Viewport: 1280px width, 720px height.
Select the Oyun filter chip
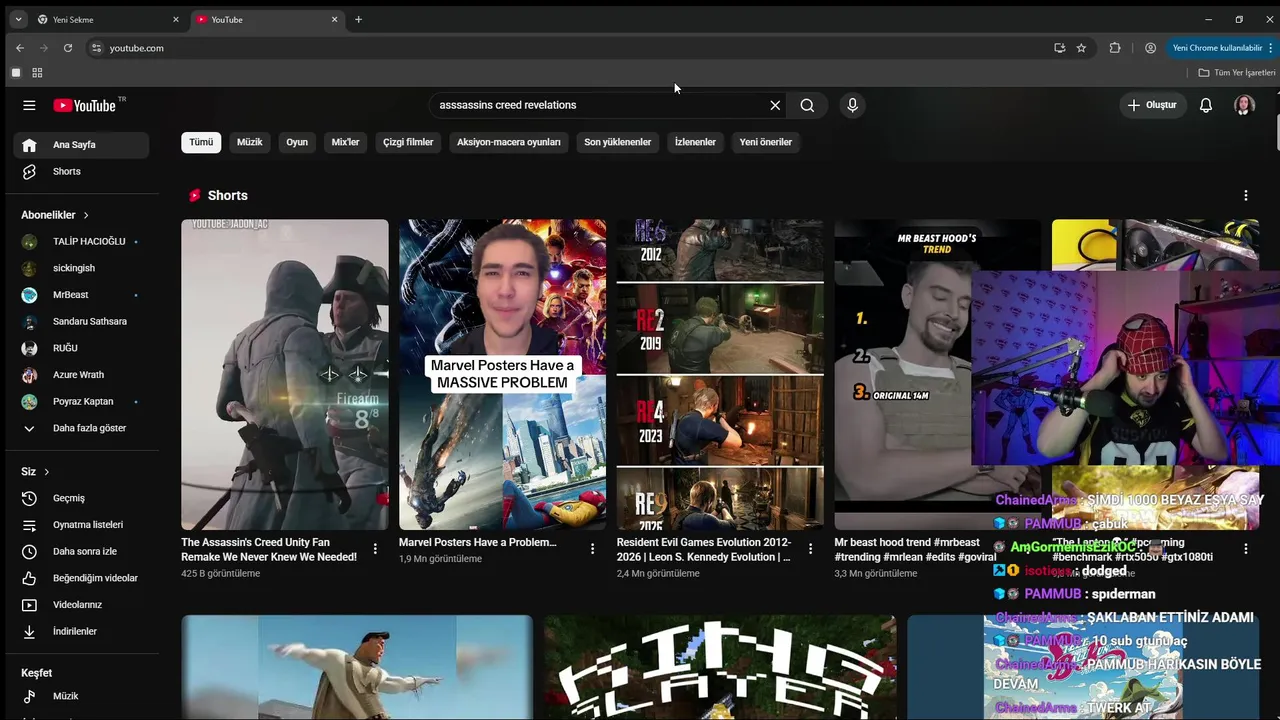(297, 142)
